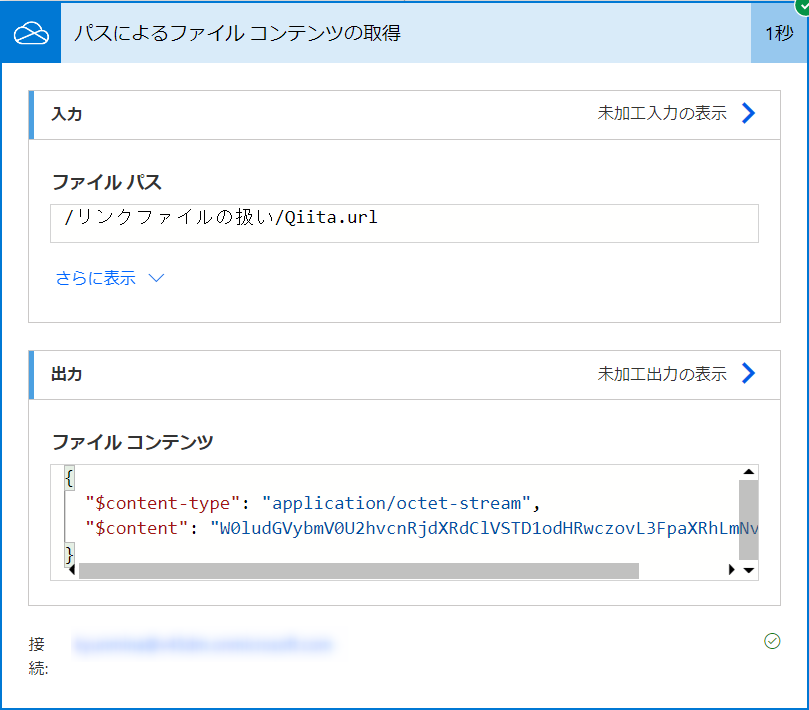Click the vertical scrollbar thumb in output box
The image size is (809, 710).
749,520
